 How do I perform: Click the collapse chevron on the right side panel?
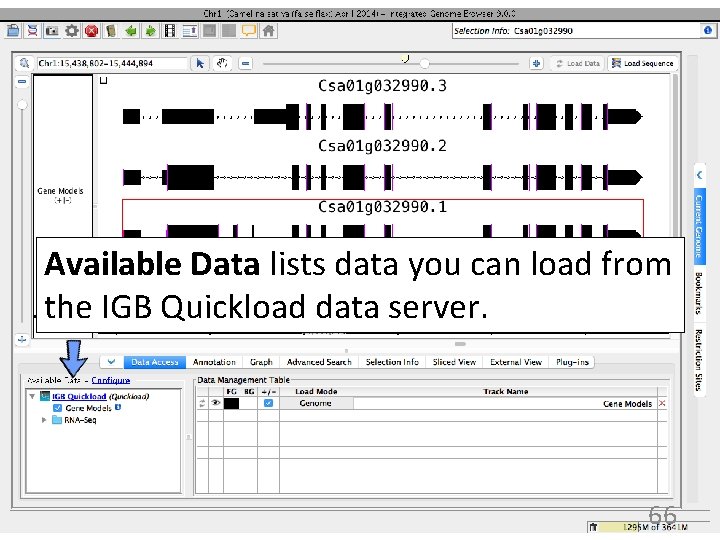(699, 175)
